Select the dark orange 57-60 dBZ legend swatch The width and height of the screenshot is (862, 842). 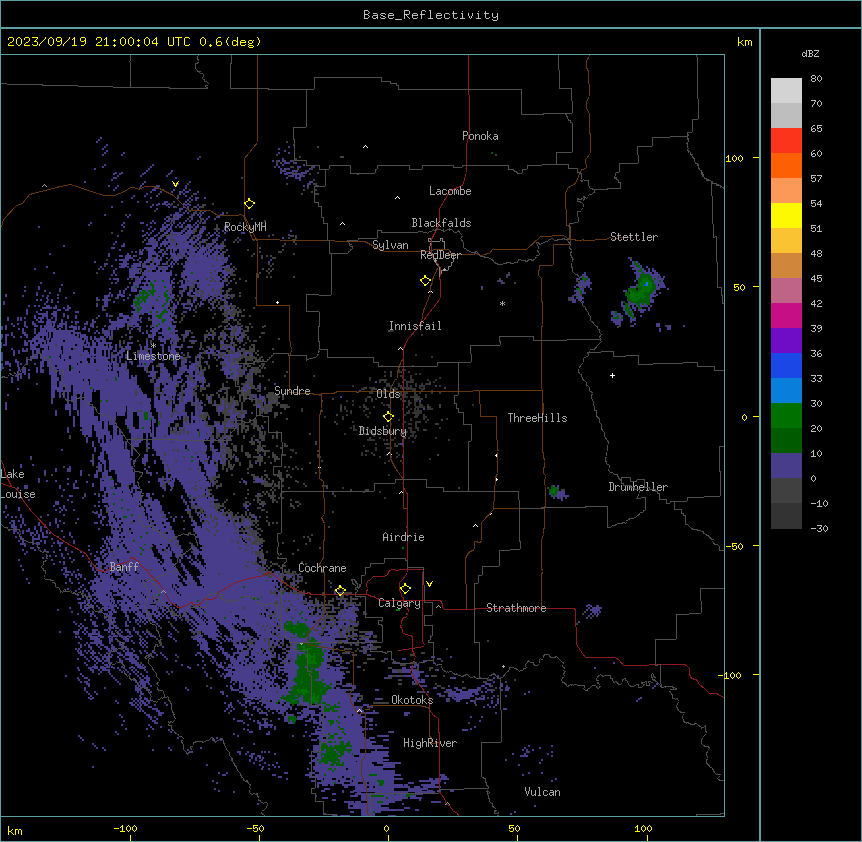786,165
